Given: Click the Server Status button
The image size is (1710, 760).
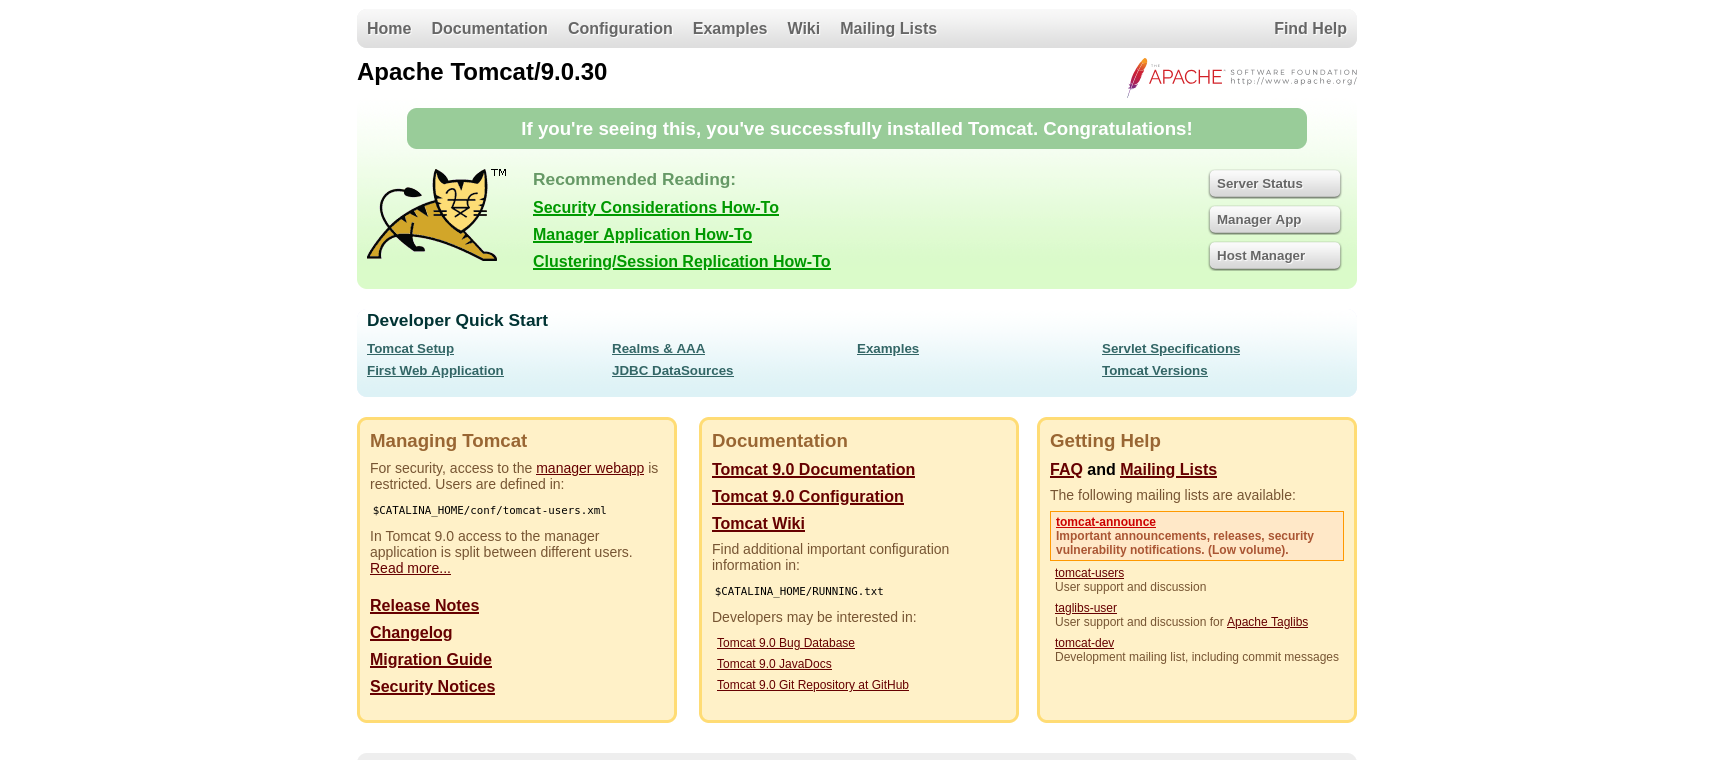Looking at the screenshot, I should (x=1274, y=184).
